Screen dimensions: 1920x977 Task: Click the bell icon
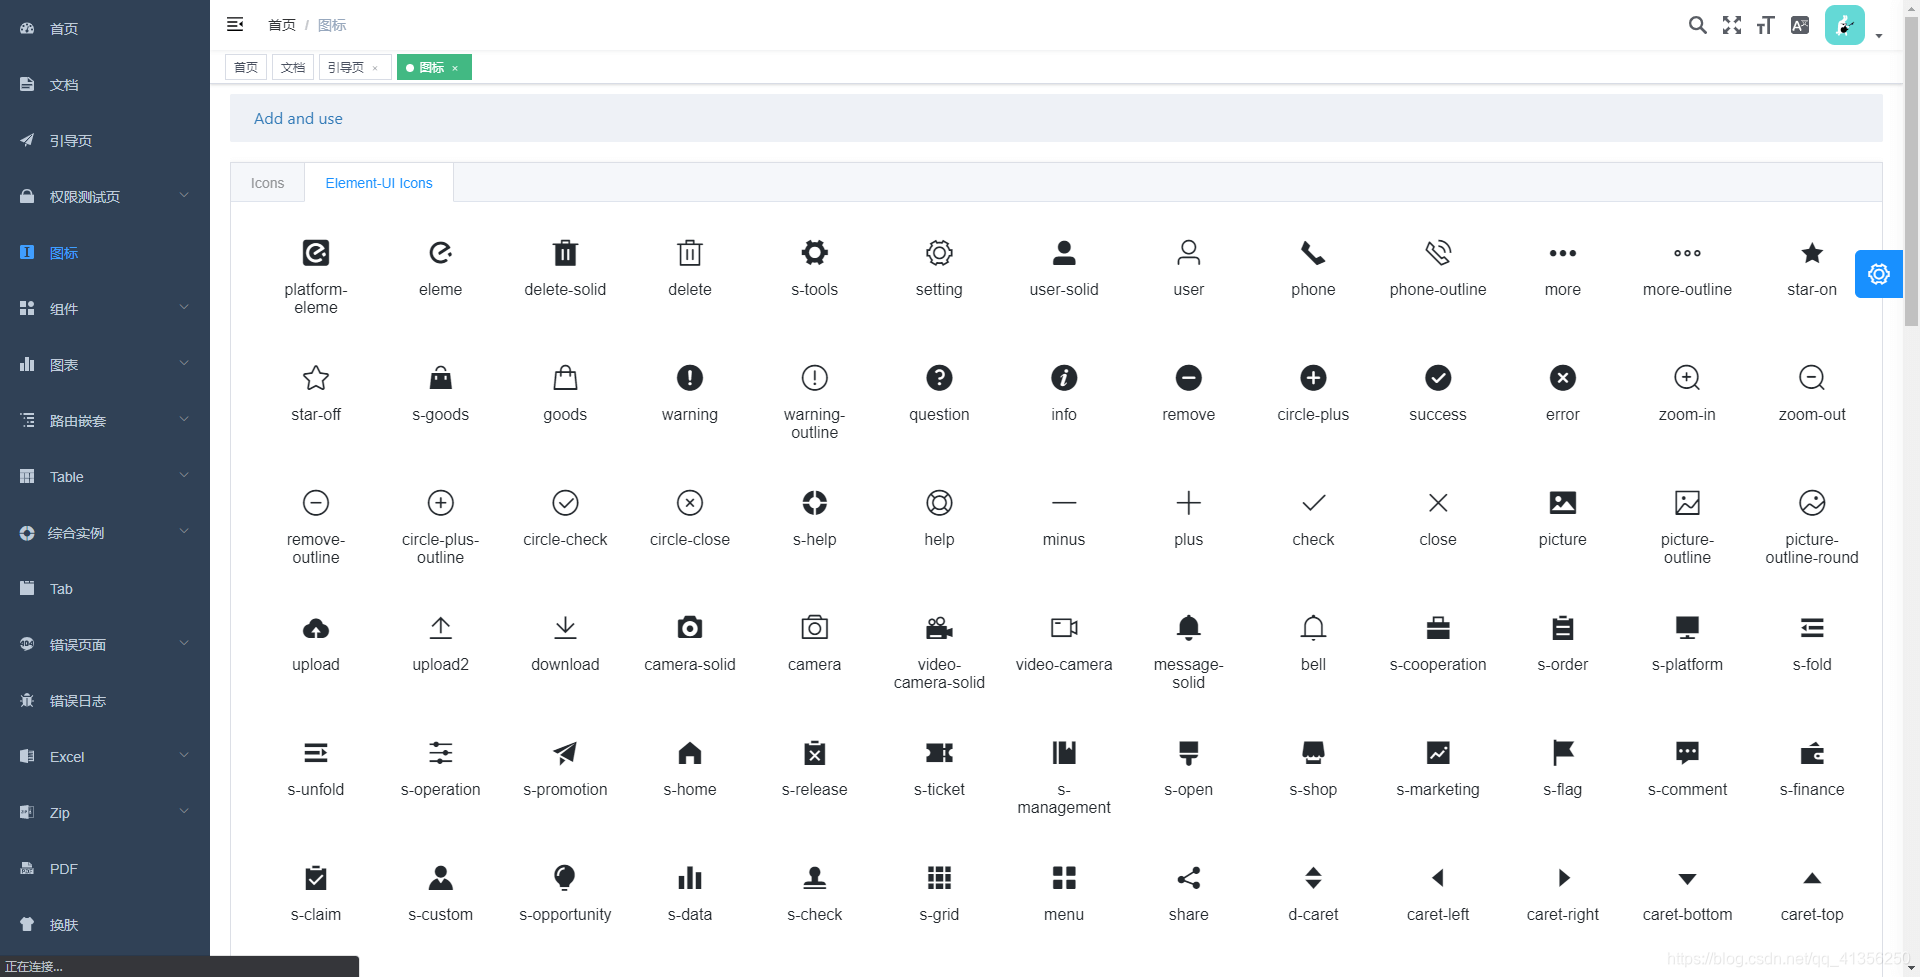tap(1313, 628)
